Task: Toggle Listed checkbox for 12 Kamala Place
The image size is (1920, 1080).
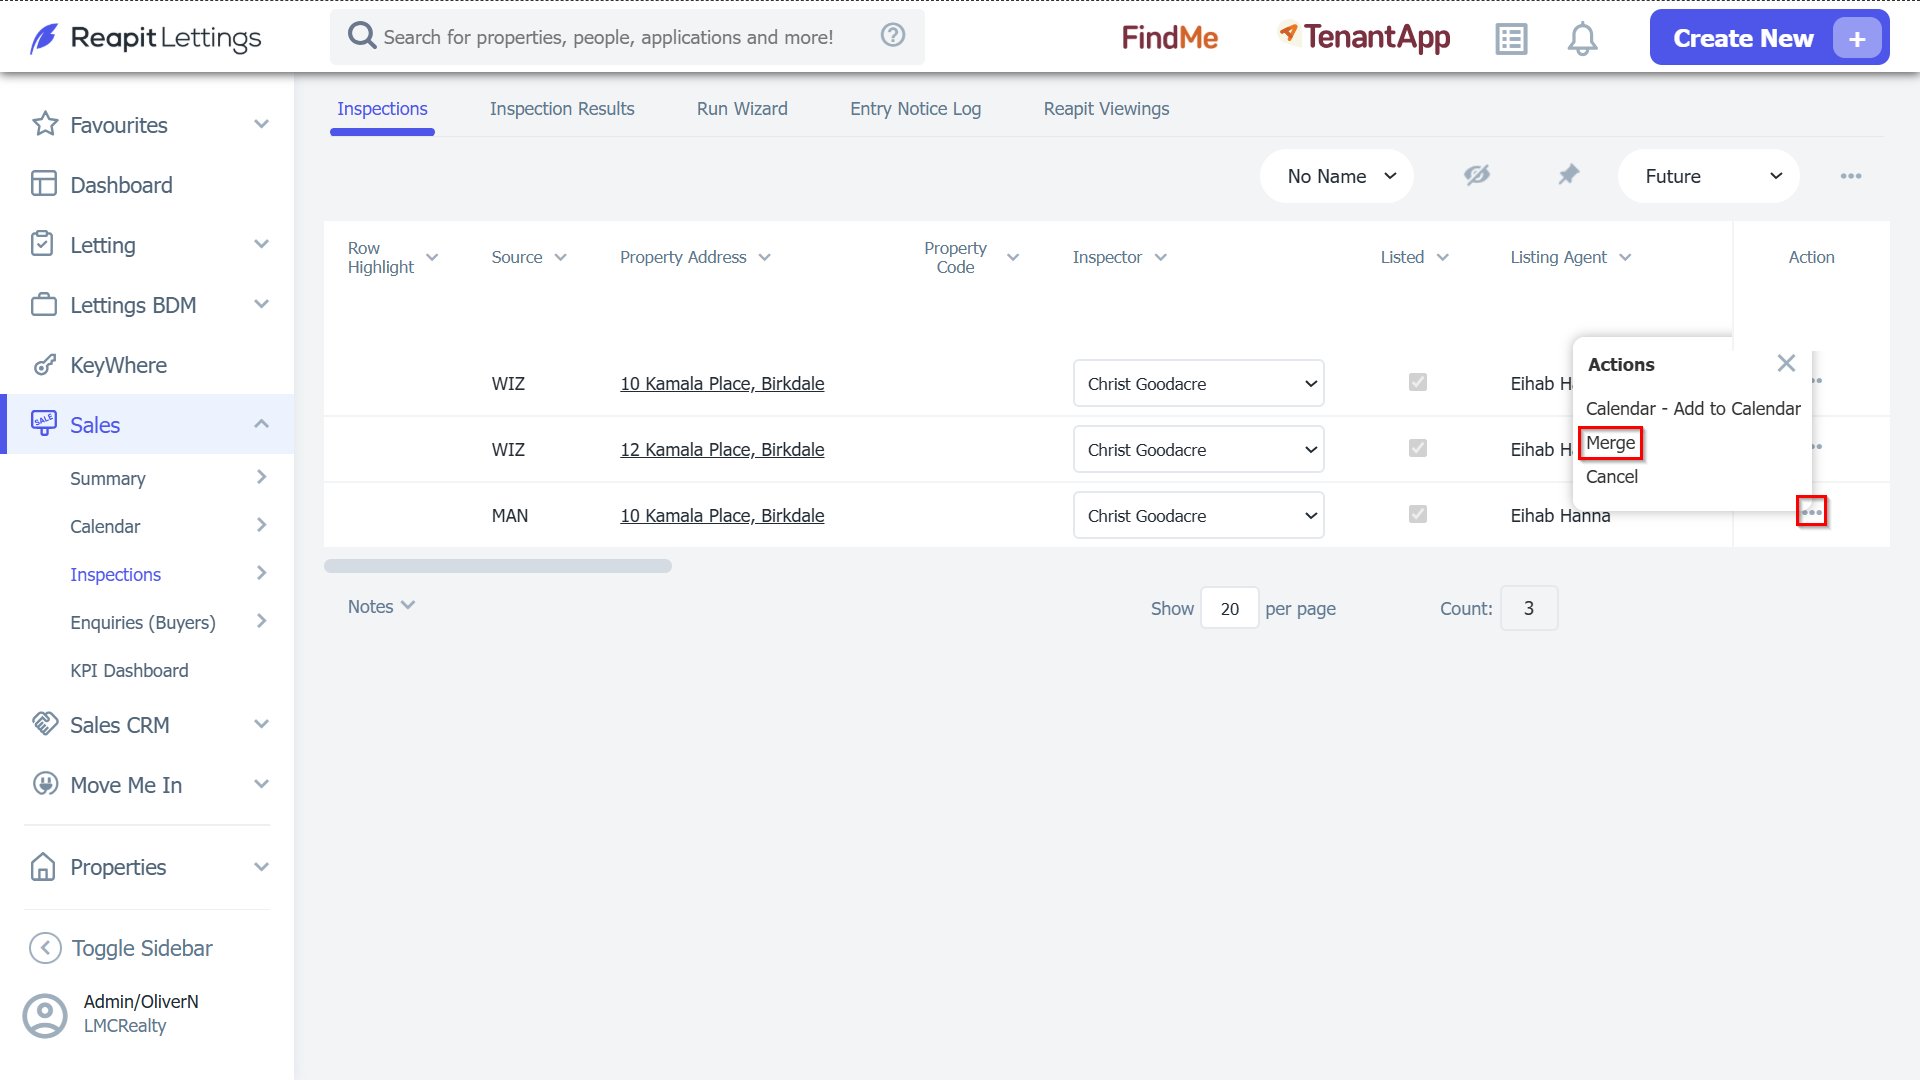Action: click(1417, 448)
